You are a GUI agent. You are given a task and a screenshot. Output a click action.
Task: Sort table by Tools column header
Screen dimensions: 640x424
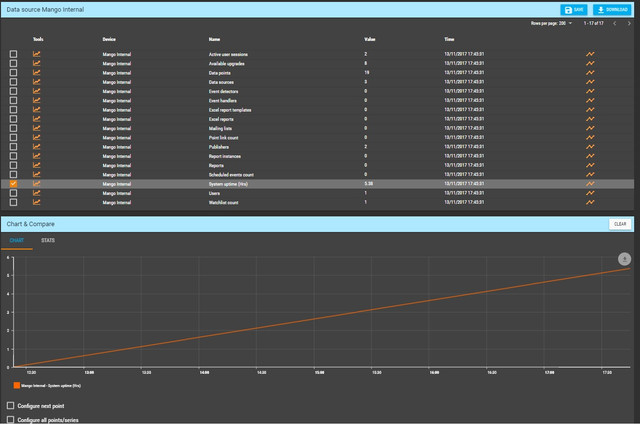pyautogui.click(x=38, y=39)
